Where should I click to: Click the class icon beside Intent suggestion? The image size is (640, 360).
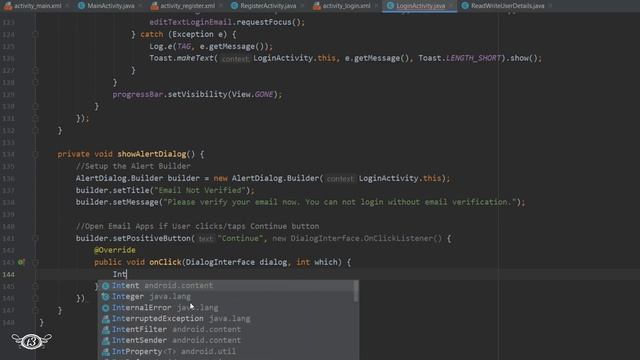coord(106,286)
